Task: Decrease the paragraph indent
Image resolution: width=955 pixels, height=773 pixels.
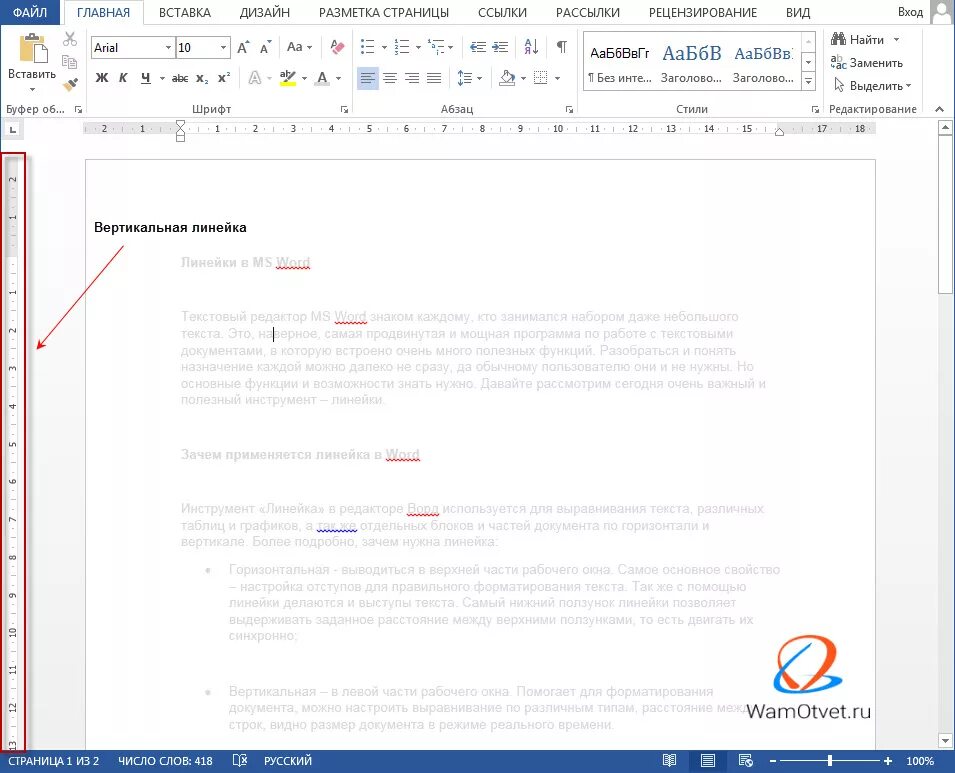Action: pos(478,47)
